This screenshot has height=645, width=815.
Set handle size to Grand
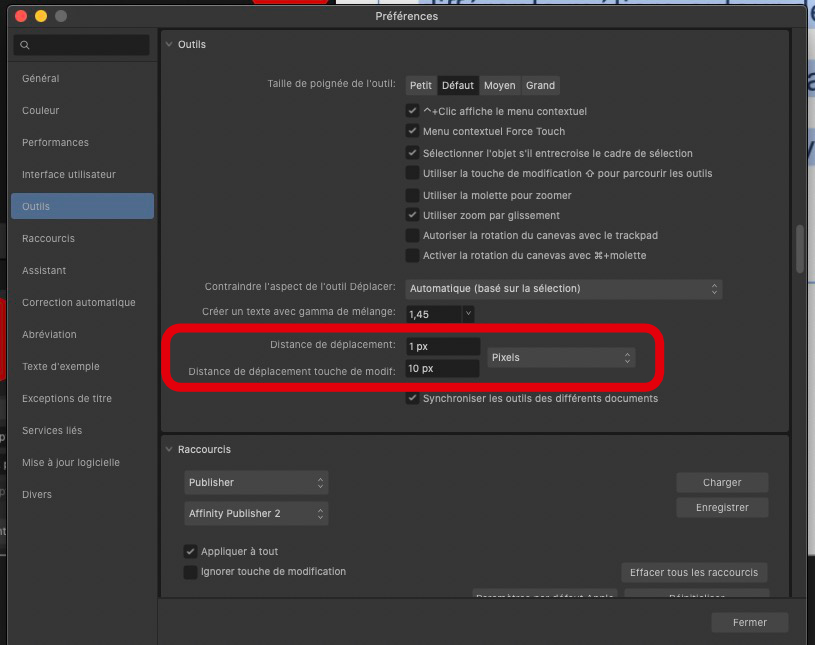point(540,85)
